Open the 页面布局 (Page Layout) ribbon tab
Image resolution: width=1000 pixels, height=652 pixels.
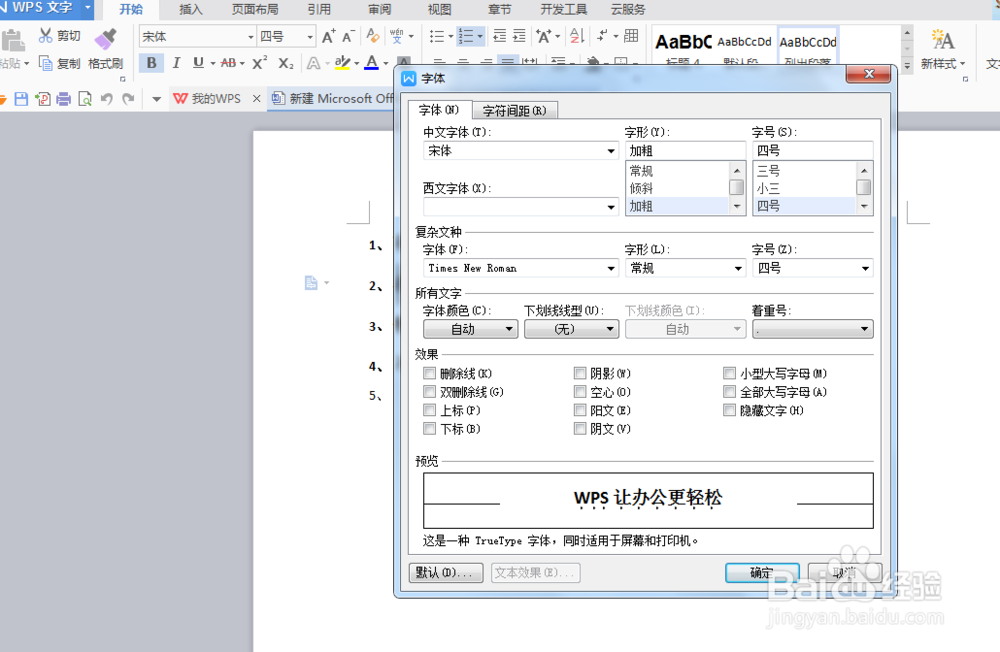pyautogui.click(x=254, y=10)
